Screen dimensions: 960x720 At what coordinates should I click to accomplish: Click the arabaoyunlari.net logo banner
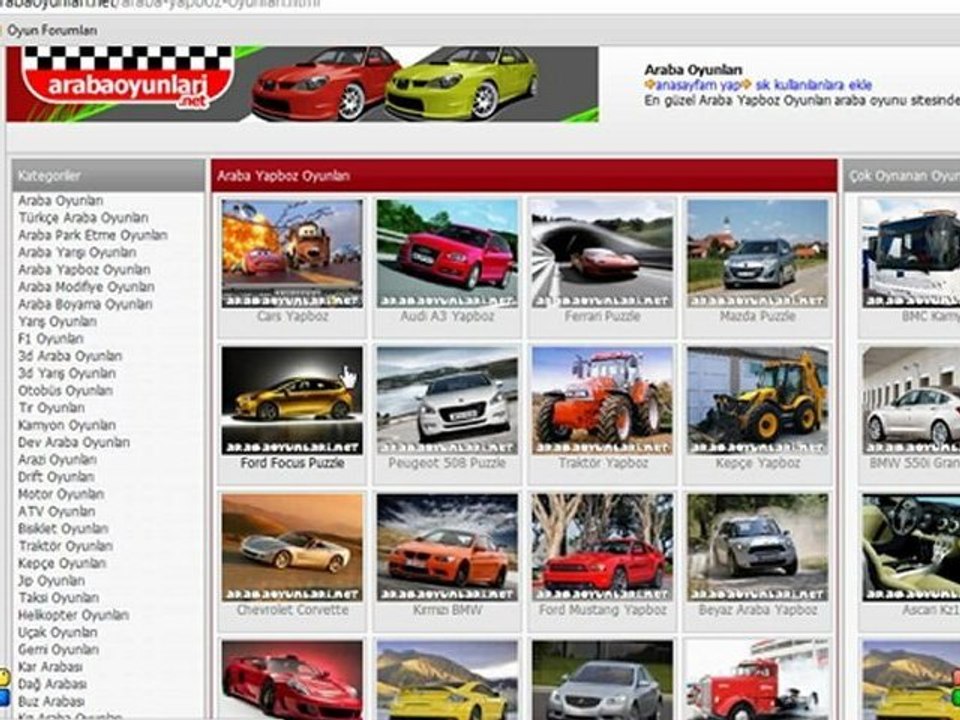(302, 84)
